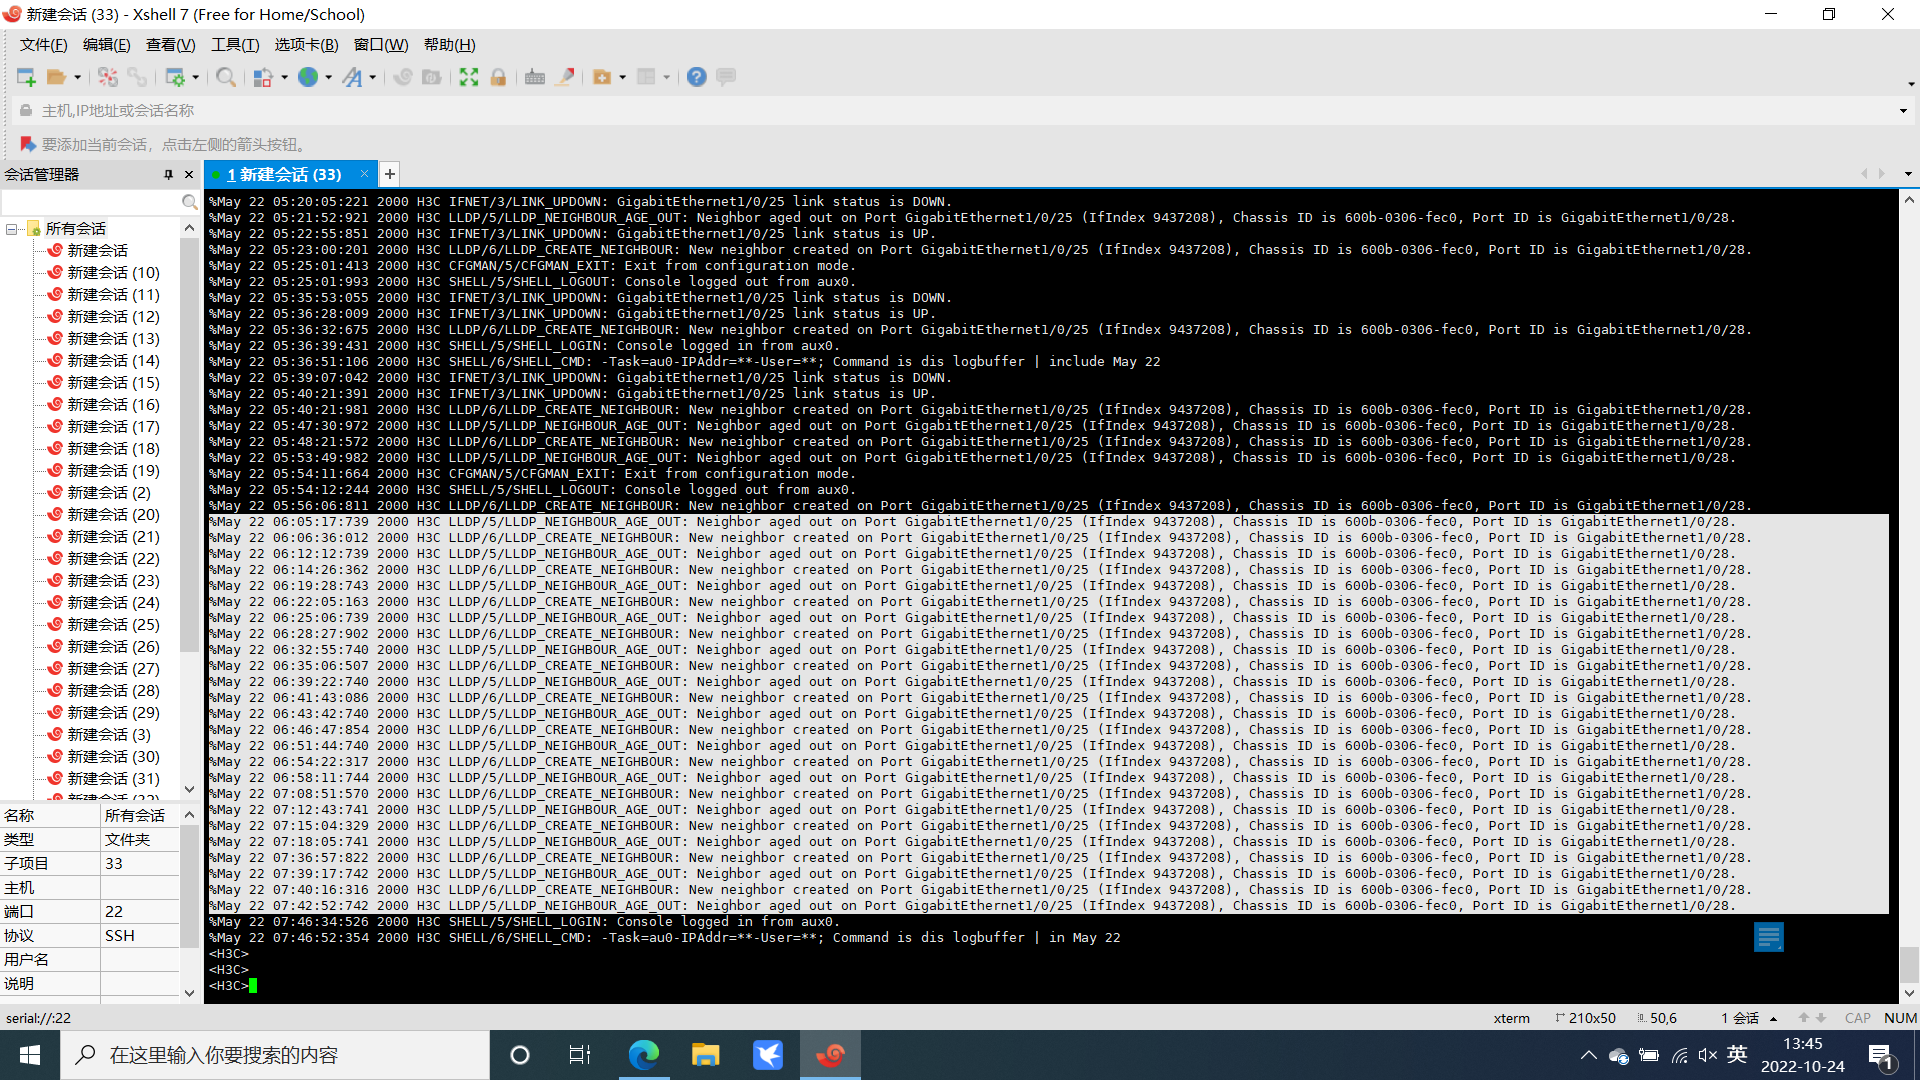The image size is (1920, 1080).
Task: Switch to the 新建会话 (33) tab
Action: coord(285,174)
